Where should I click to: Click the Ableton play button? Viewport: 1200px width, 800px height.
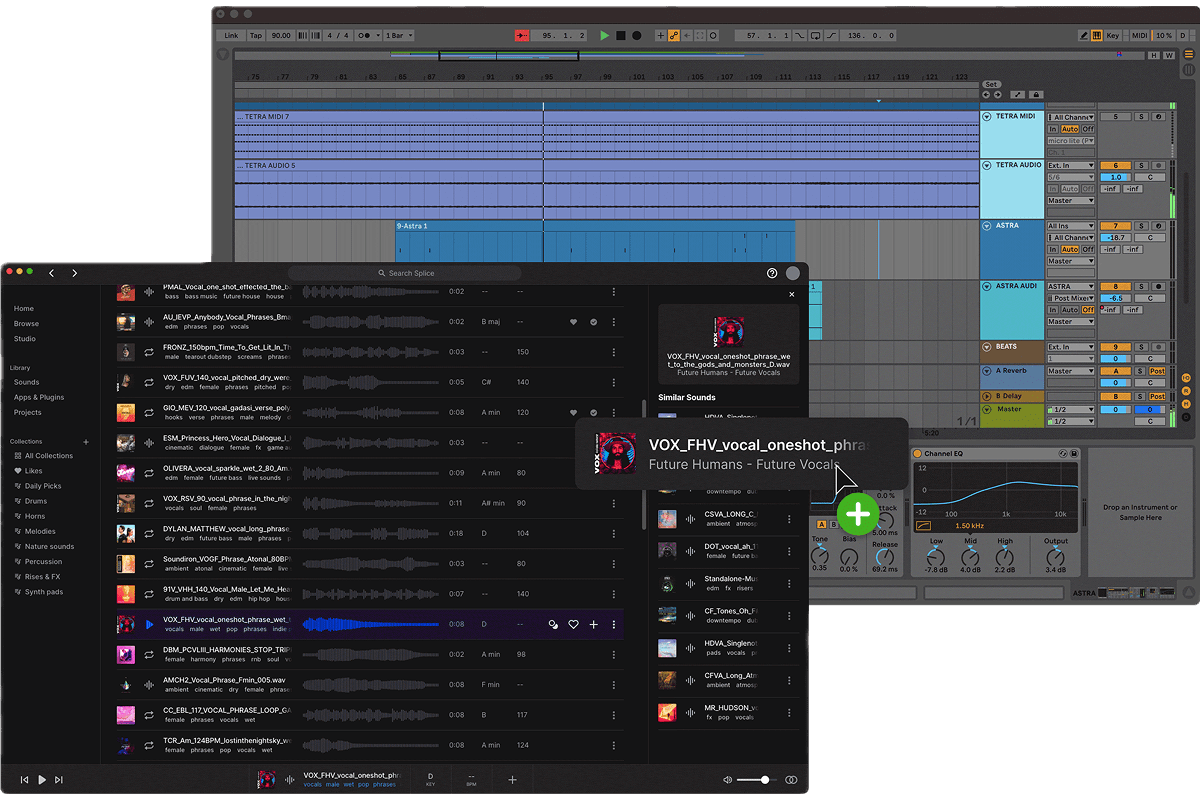[x=605, y=35]
